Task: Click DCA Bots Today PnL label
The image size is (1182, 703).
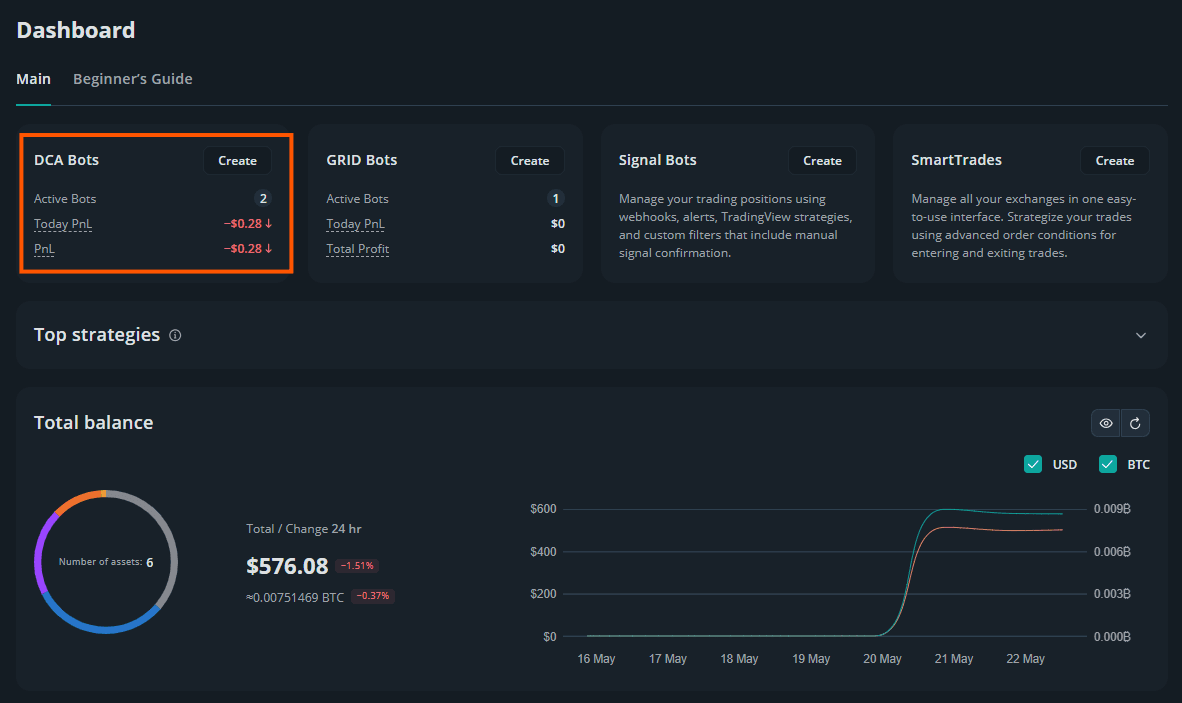Action: [63, 224]
